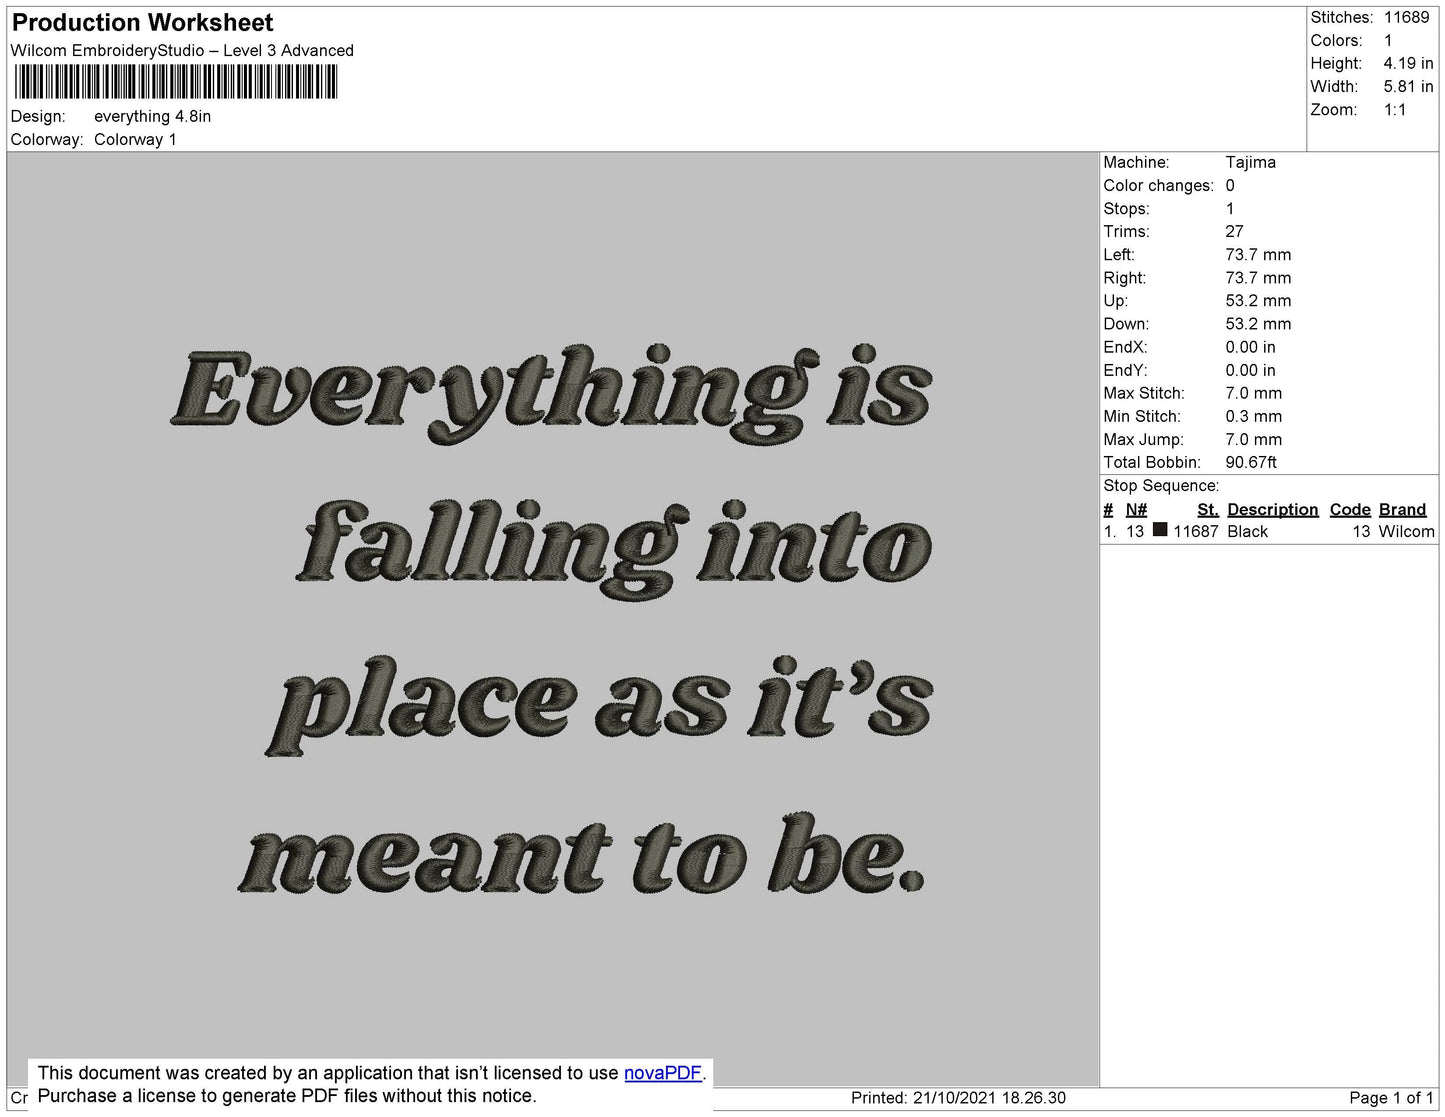Select 'Wilcom EmbroideryStudio – Level 3 Advanced' text

[x=182, y=50]
